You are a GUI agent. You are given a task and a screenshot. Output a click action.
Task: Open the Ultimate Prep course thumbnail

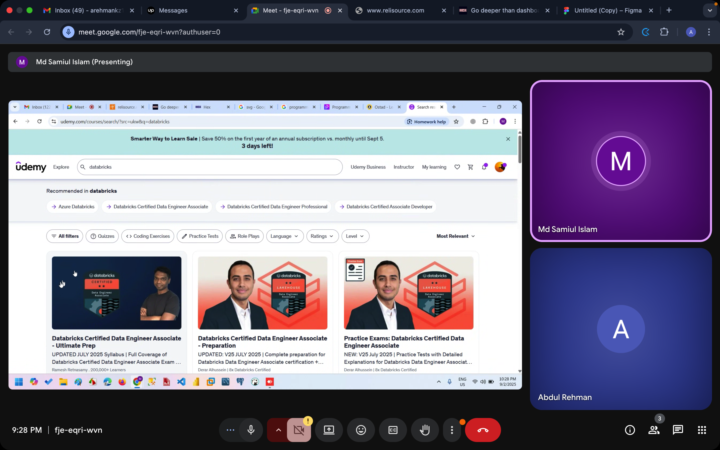click(117, 292)
